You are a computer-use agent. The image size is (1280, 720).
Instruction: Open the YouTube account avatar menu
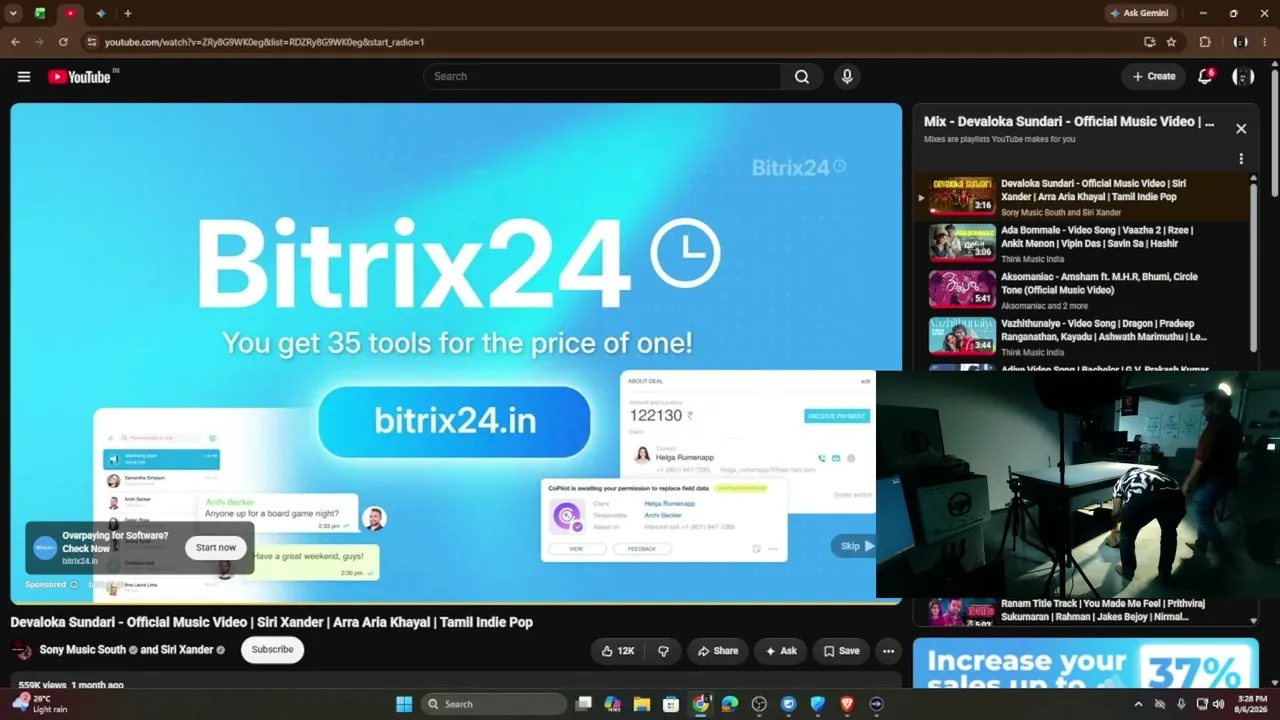point(1243,77)
